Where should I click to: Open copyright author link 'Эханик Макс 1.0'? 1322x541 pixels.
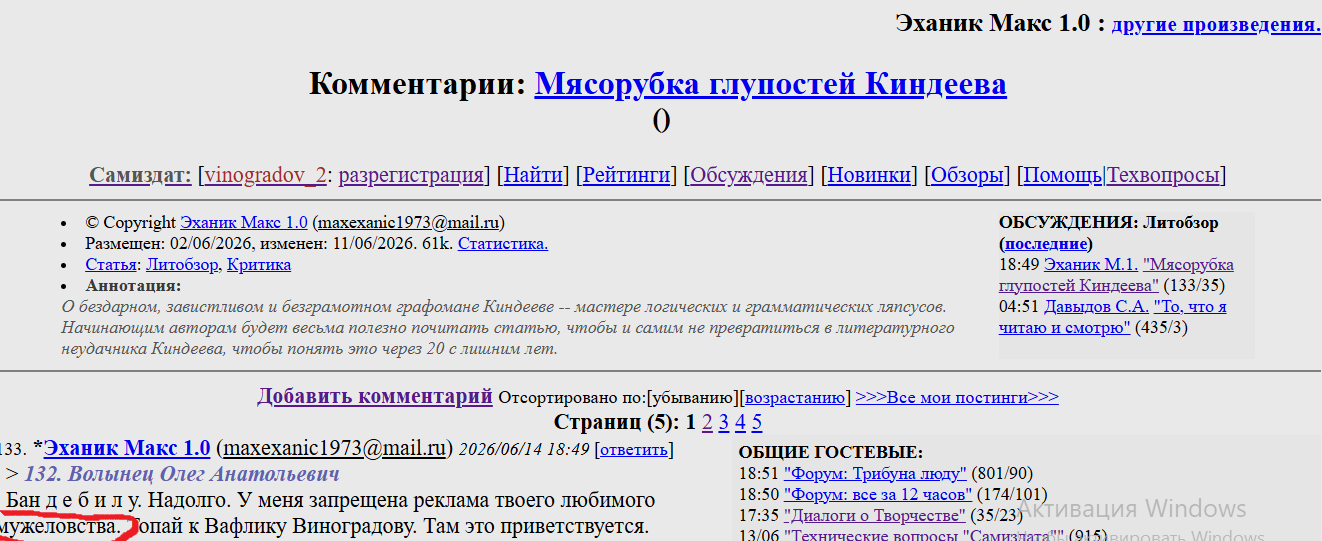pyautogui.click(x=244, y=223)
